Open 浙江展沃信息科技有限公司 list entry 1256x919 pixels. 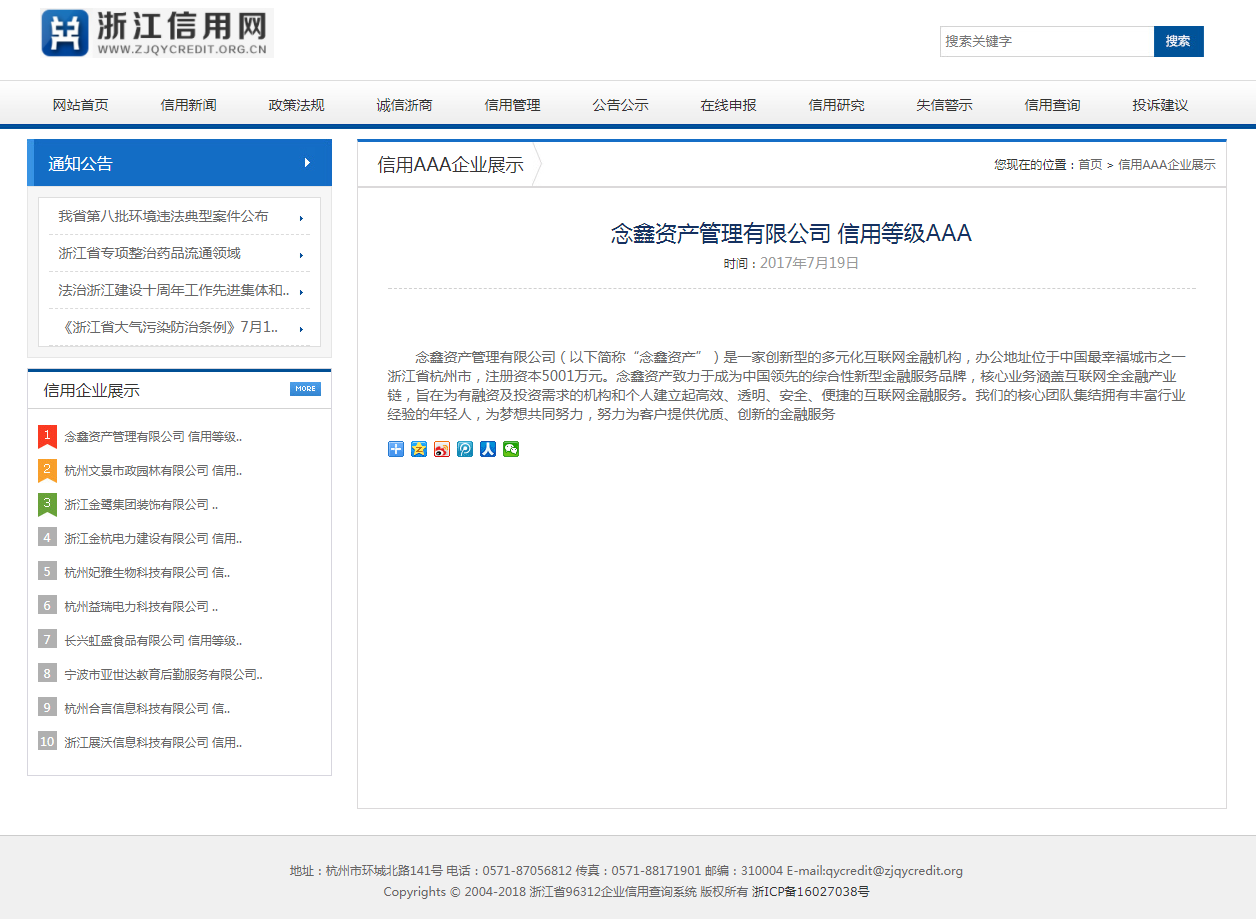pos(153,743)
